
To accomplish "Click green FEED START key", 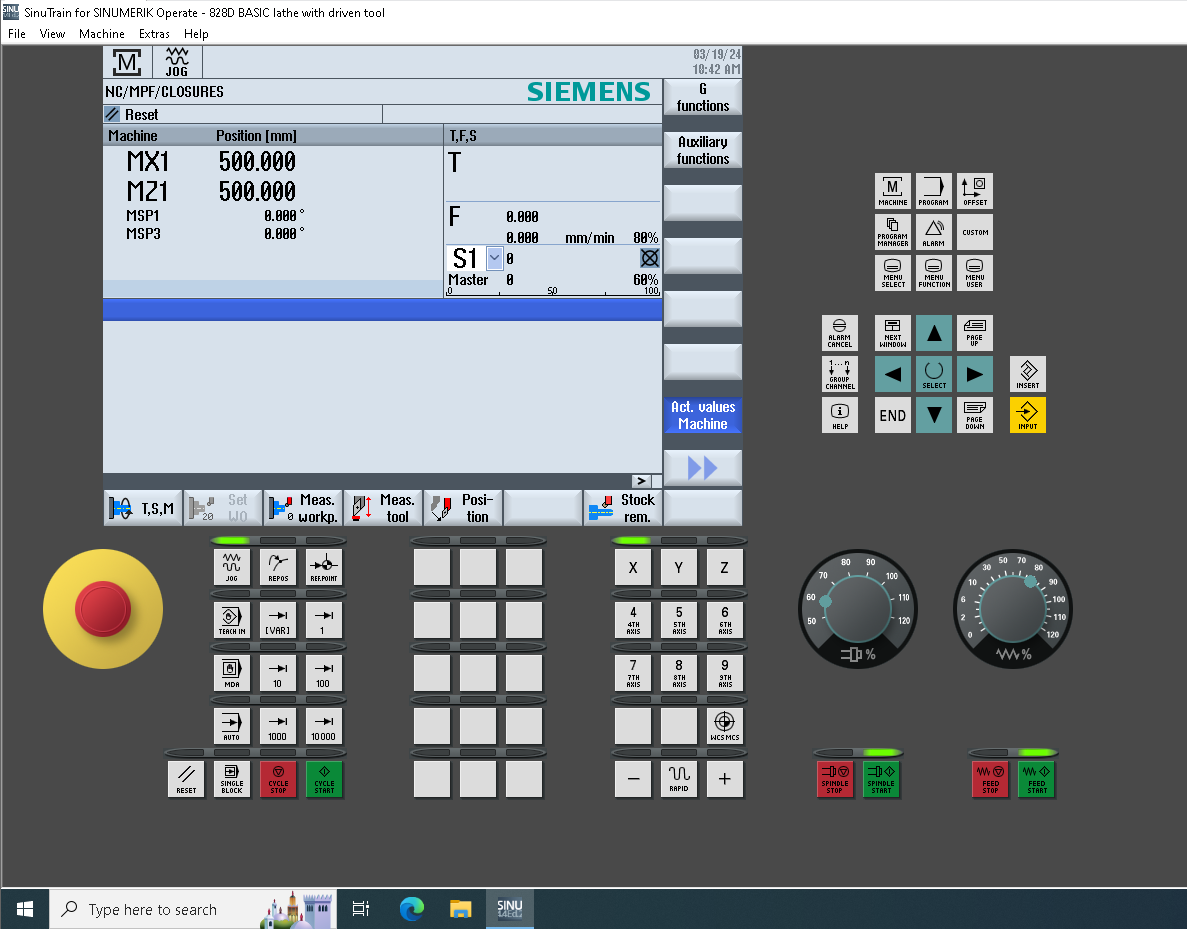I will 1036,779.
